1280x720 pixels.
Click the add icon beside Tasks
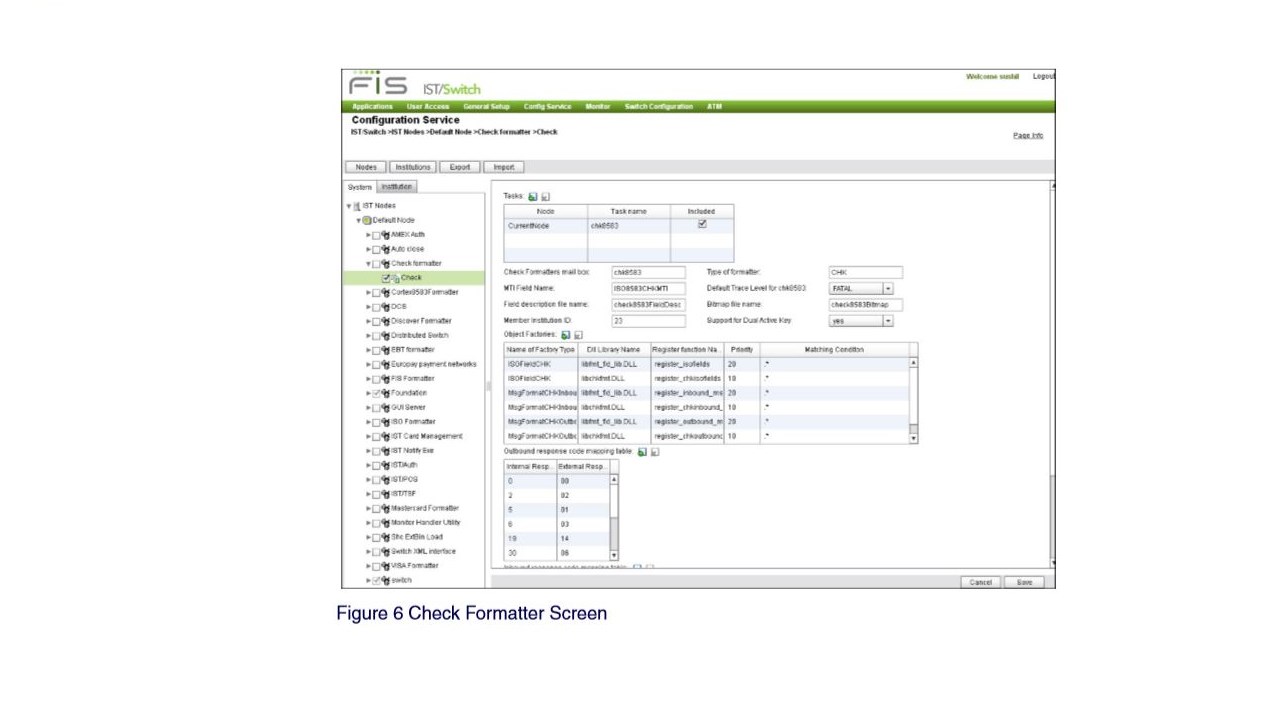tap(533, 197)
